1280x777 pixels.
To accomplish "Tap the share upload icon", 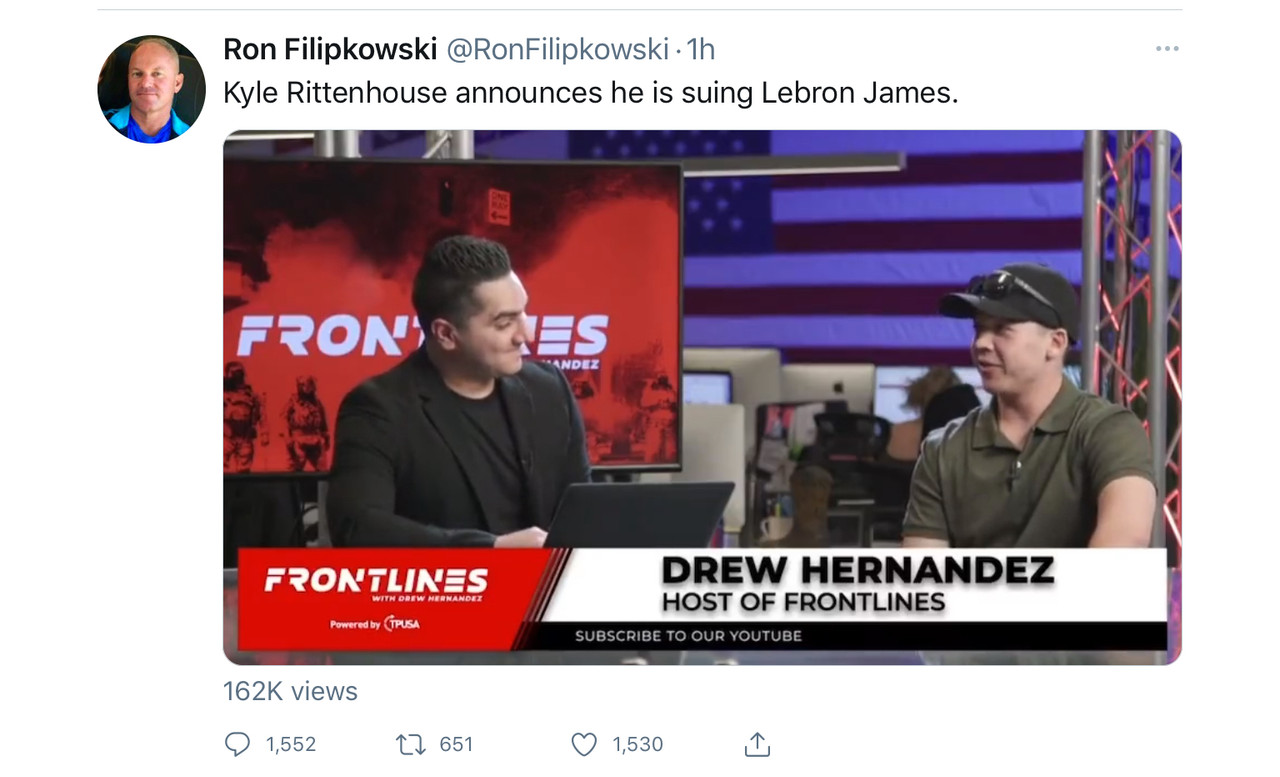I will pos(757,744).
